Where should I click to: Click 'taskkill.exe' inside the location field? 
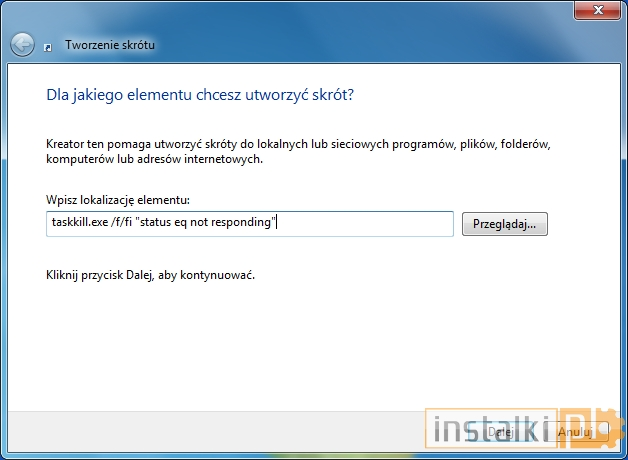pos(82,223)
